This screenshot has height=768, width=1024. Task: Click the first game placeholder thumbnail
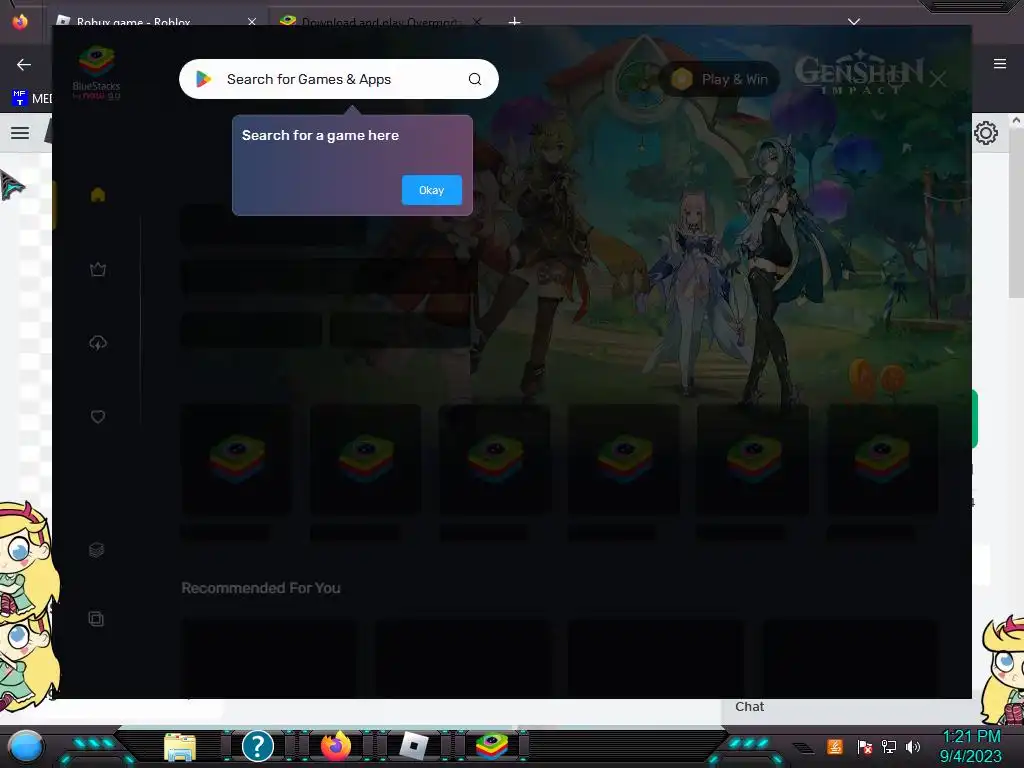236,458
